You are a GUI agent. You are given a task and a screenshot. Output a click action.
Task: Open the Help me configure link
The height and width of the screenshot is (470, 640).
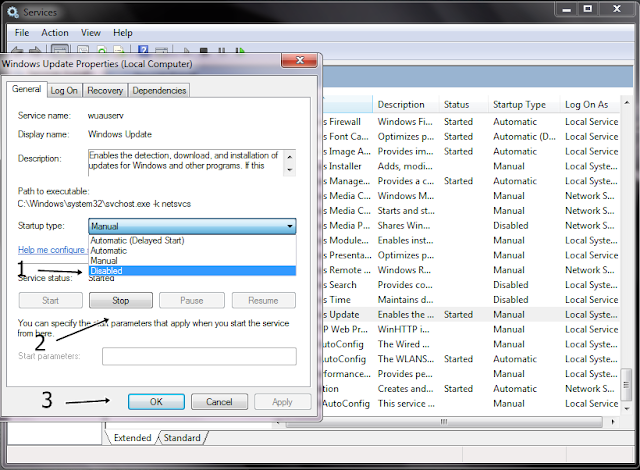pos(53,250)
